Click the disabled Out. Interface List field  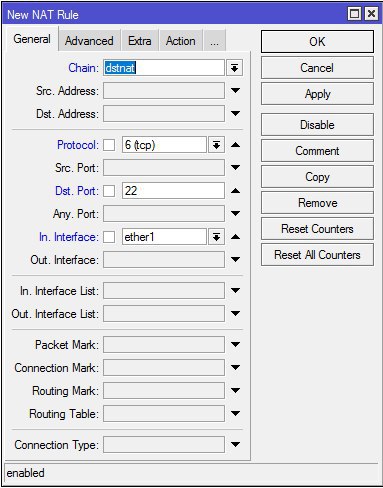pos(164,314)
